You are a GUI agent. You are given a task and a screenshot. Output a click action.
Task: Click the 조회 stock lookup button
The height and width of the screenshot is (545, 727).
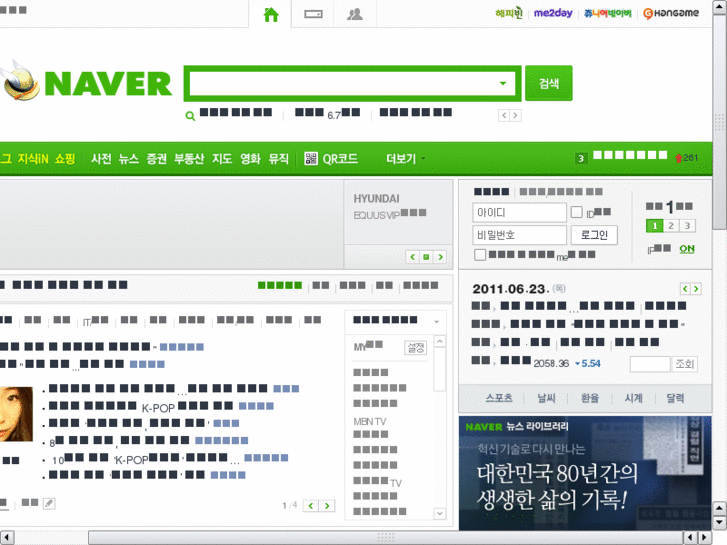tap(684, 364)
